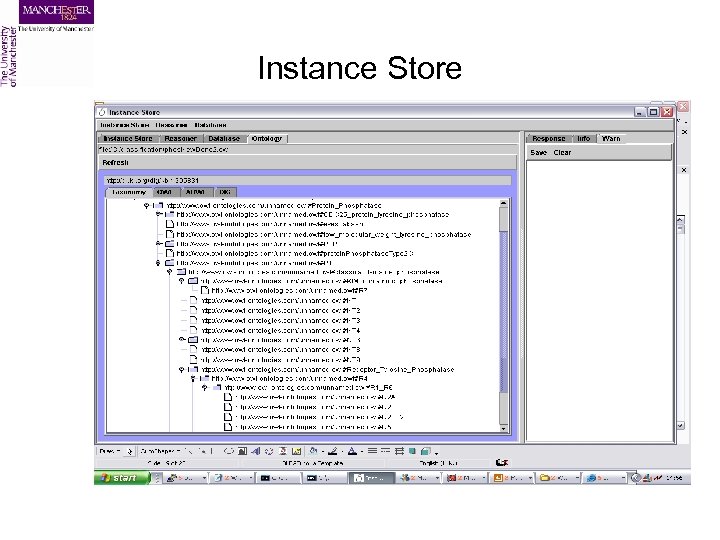Click the ontology URL field above Taxonomy
Viewport: 720px width, 540px height.
pyautogui.click(x=308, y=180)
